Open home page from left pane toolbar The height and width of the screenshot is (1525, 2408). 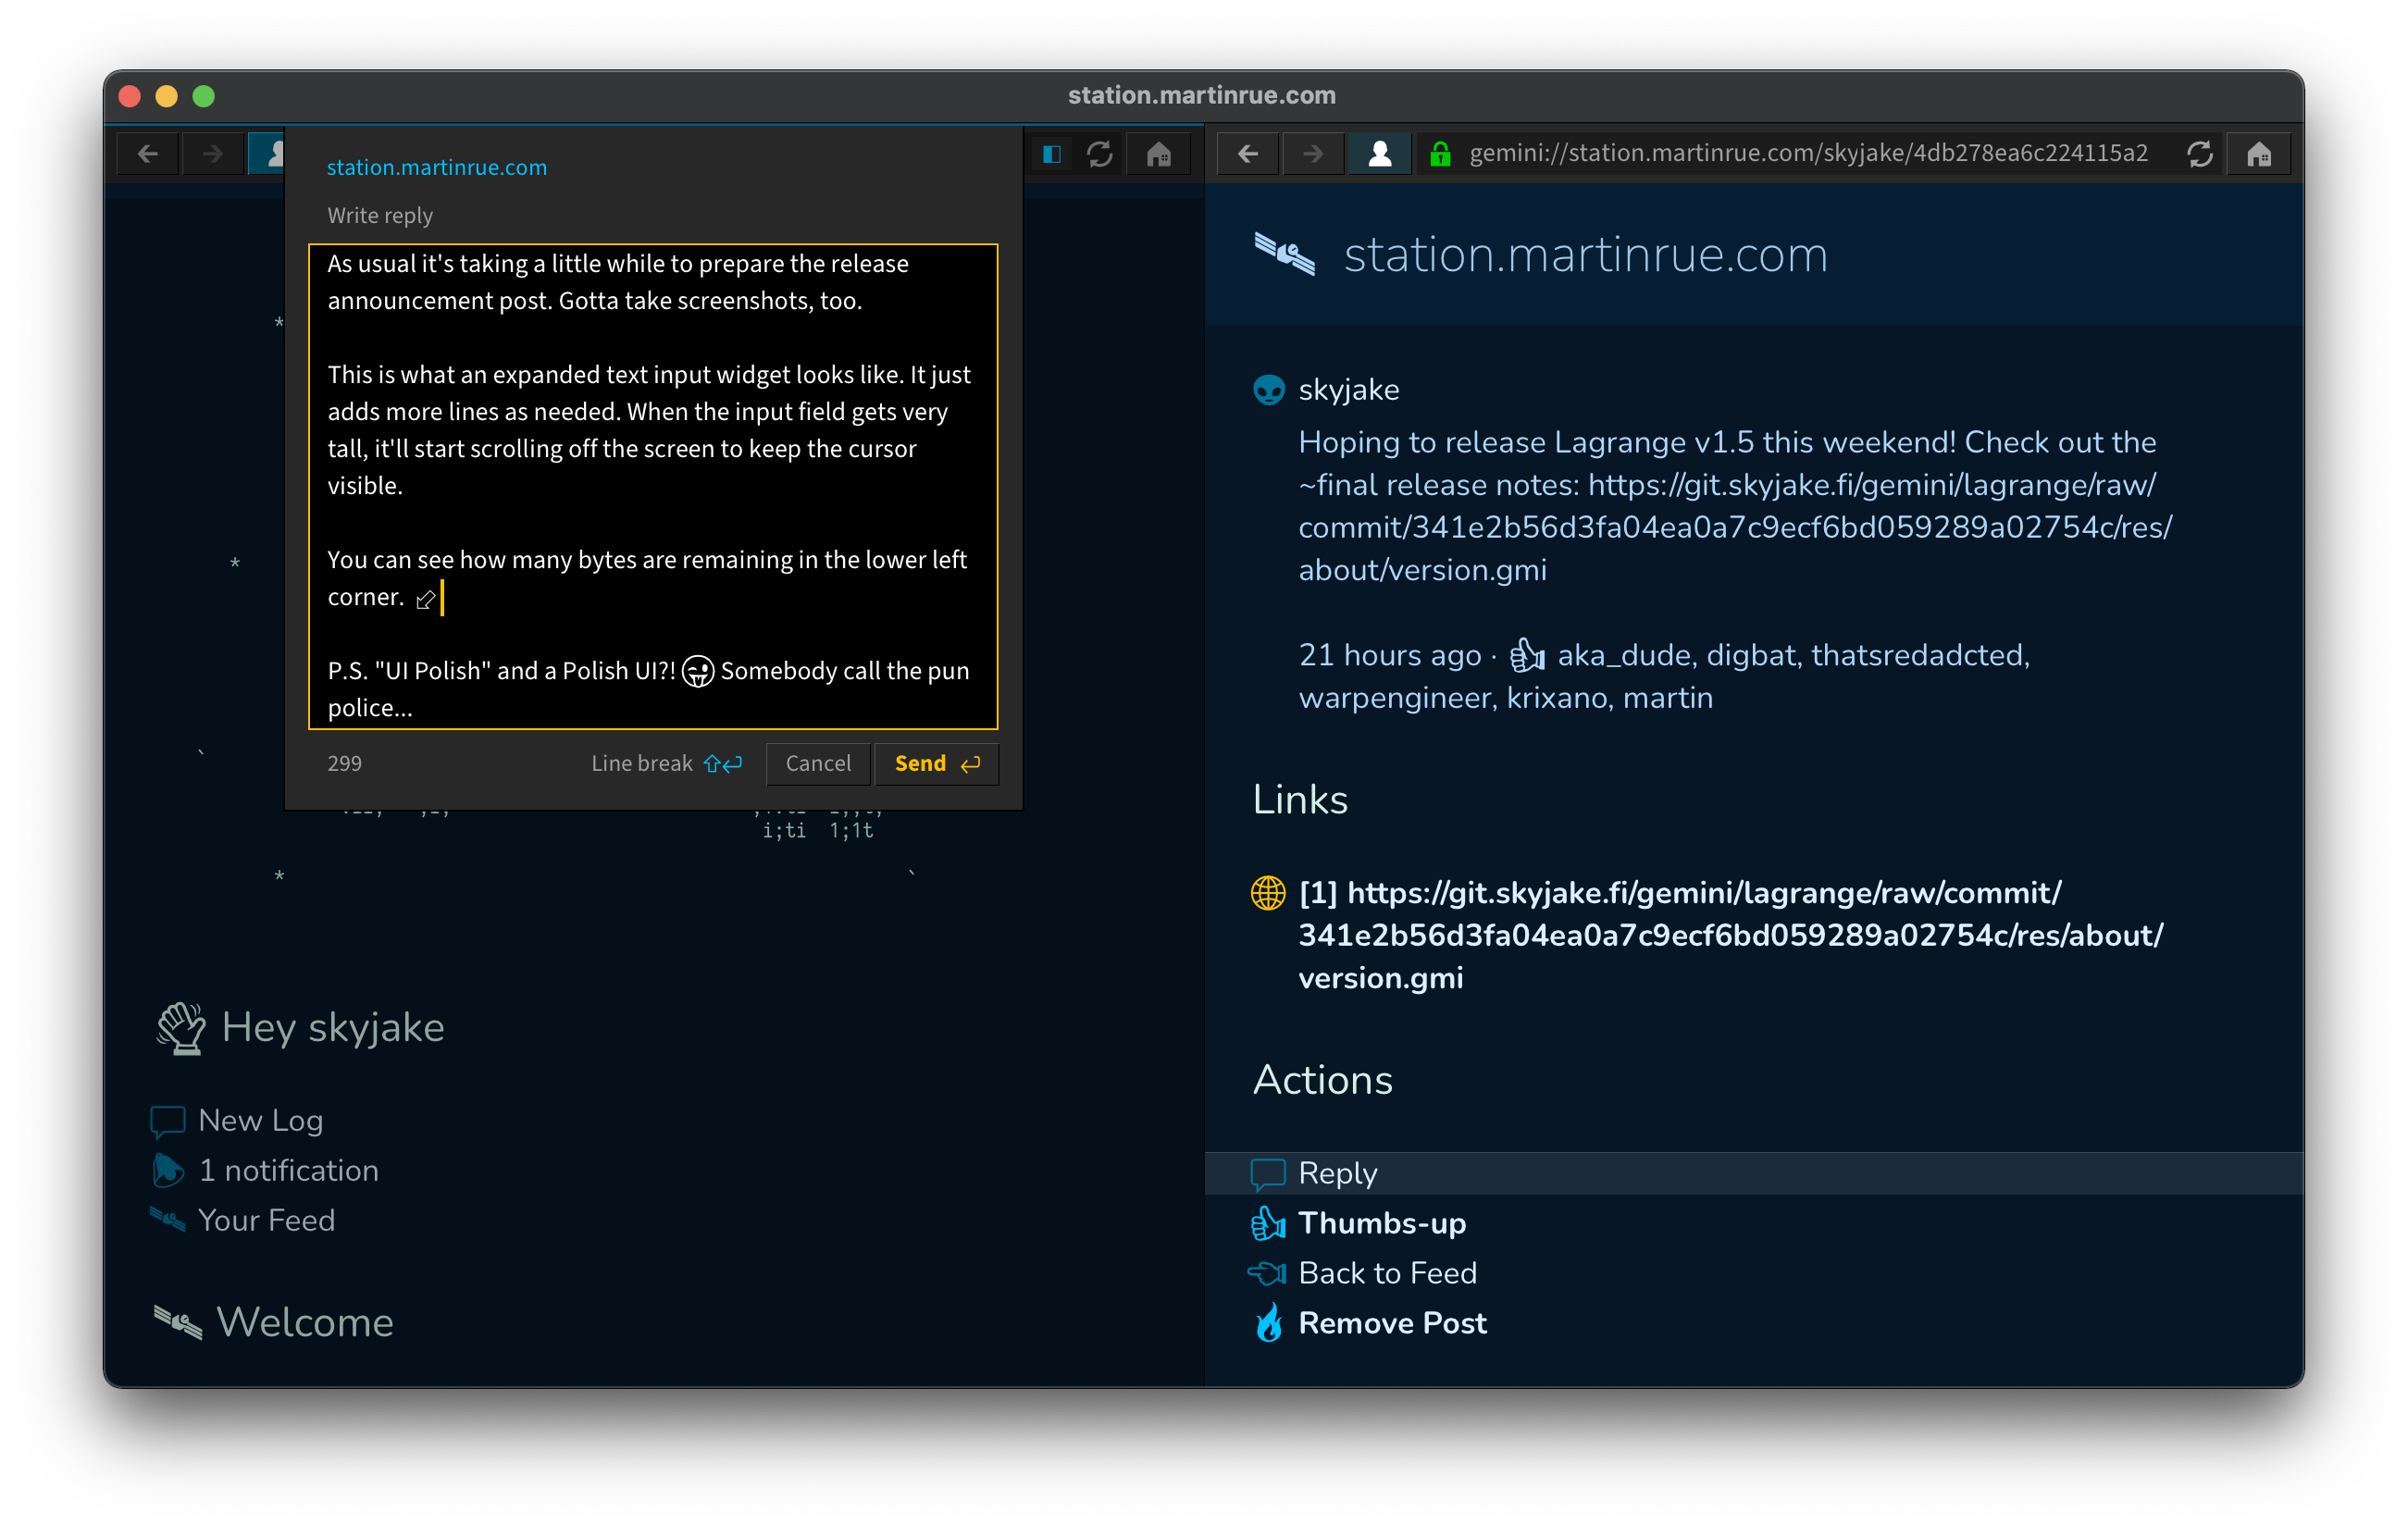click(x=1159, y=154)
